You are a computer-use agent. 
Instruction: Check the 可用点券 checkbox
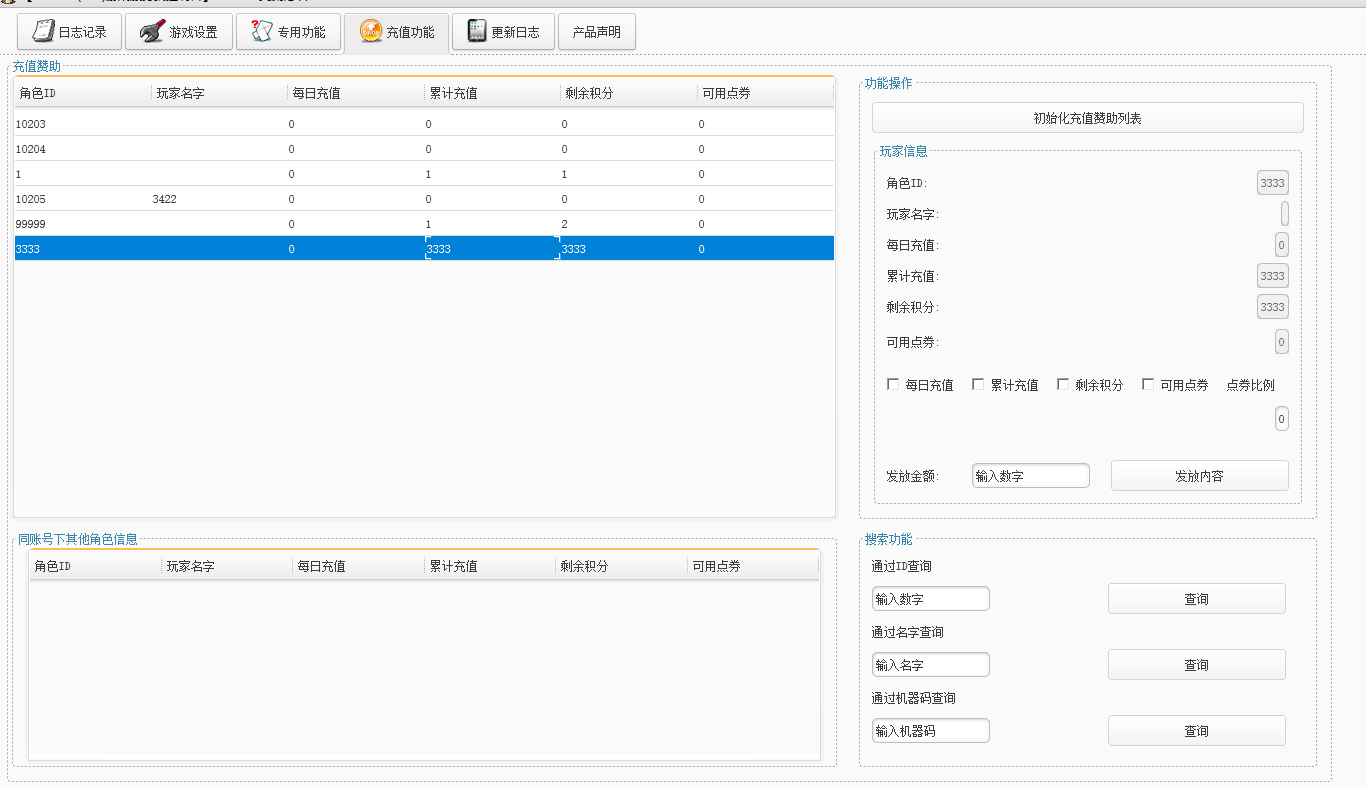point(1148,384)
